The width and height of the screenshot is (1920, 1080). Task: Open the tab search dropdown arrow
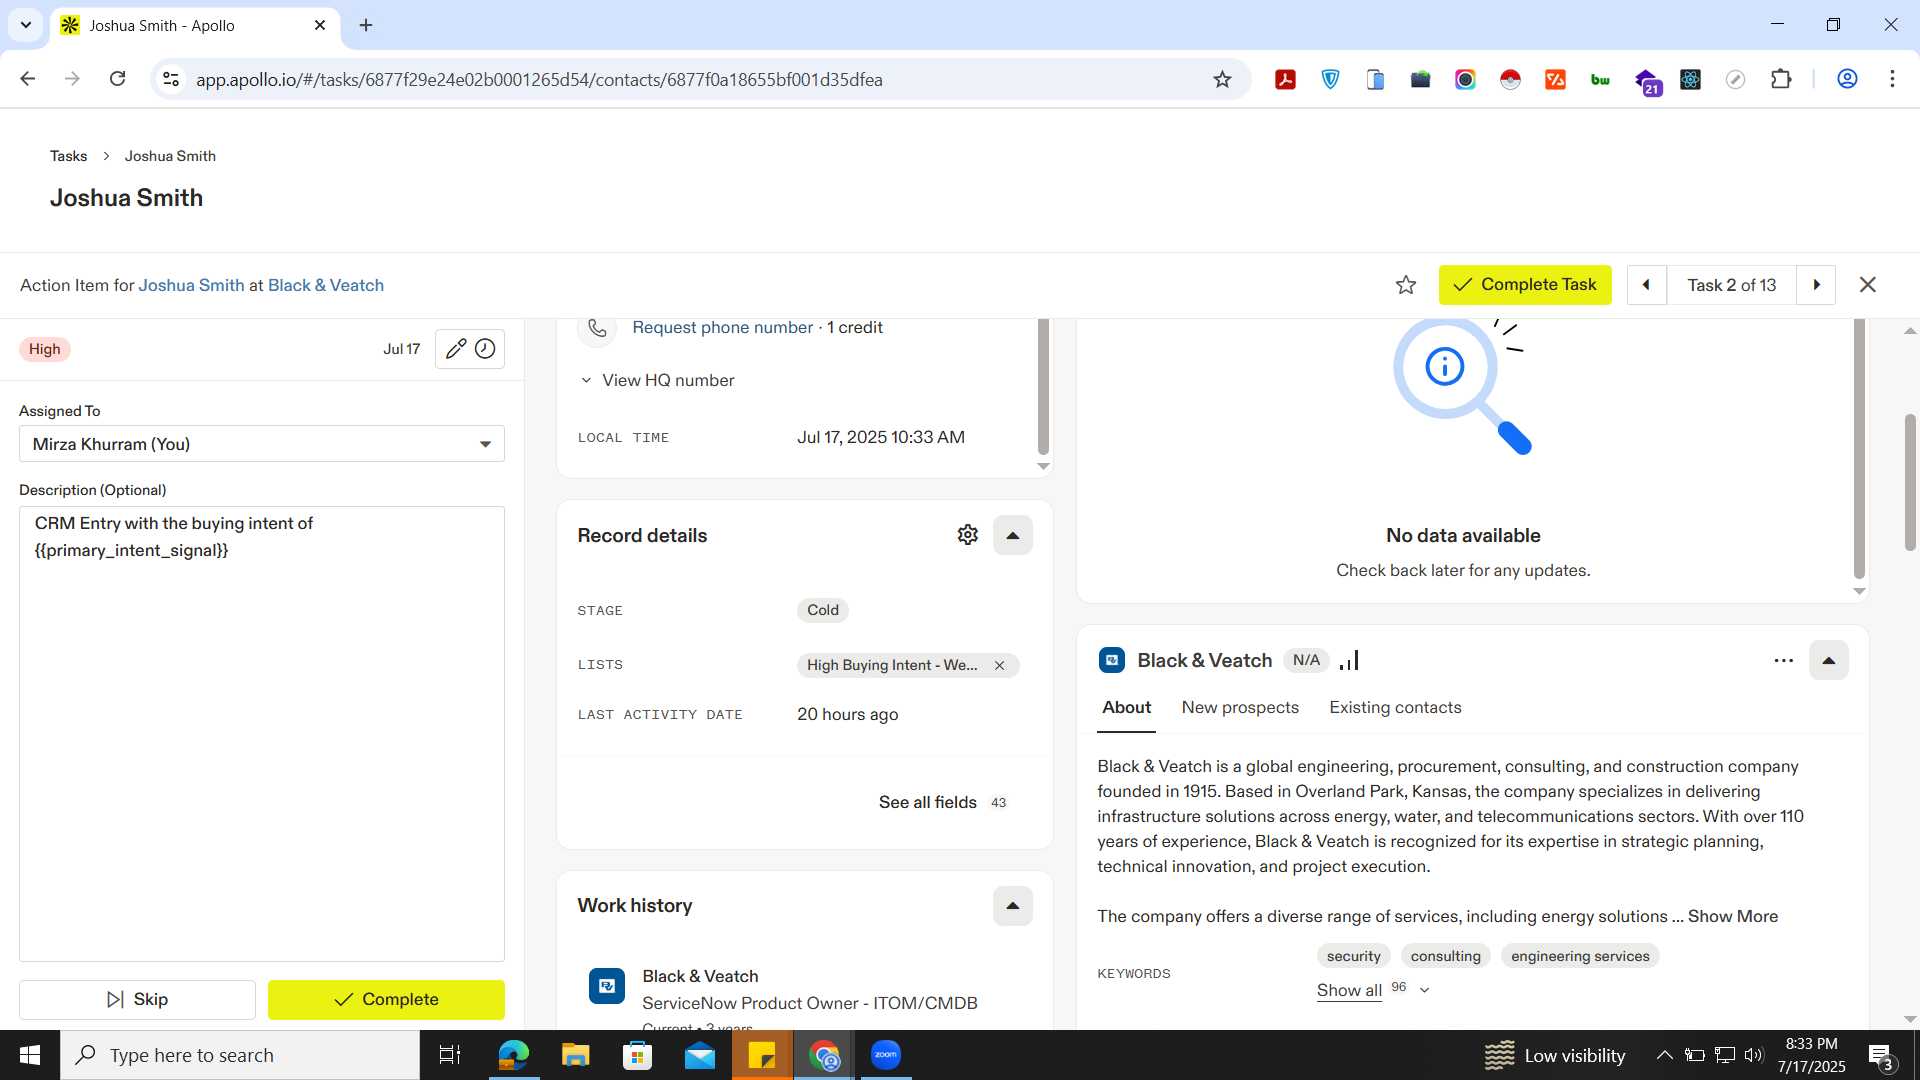[26, 25]
